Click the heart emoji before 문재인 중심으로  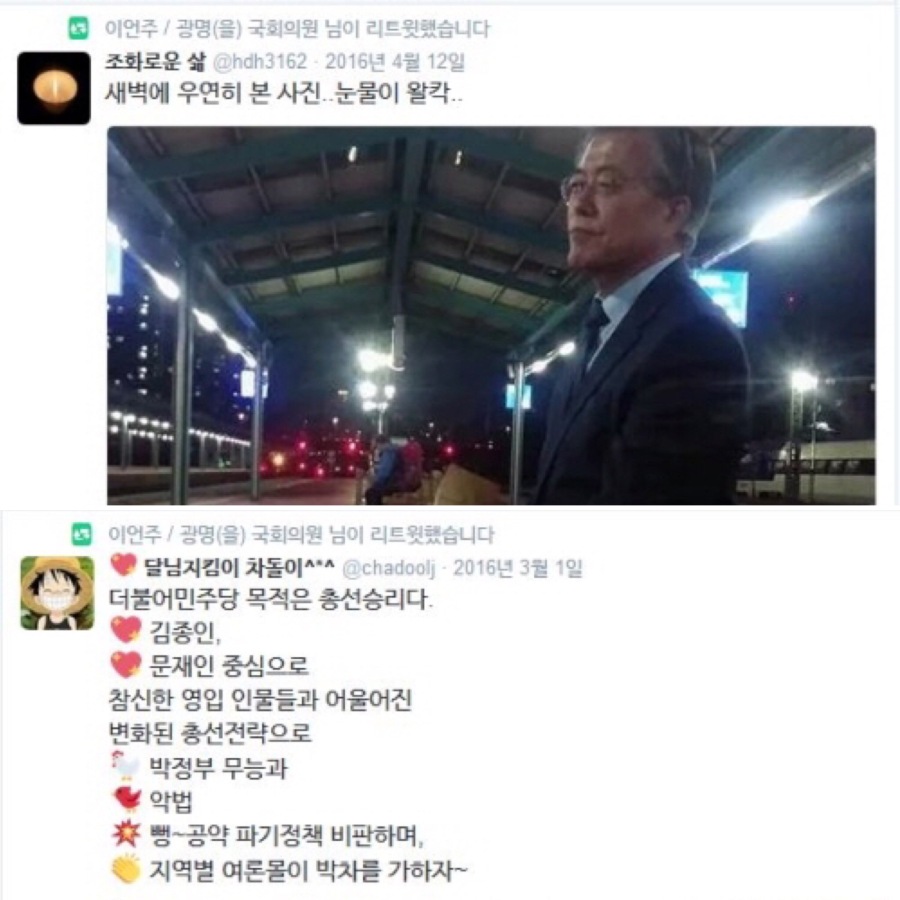(126, 665)
